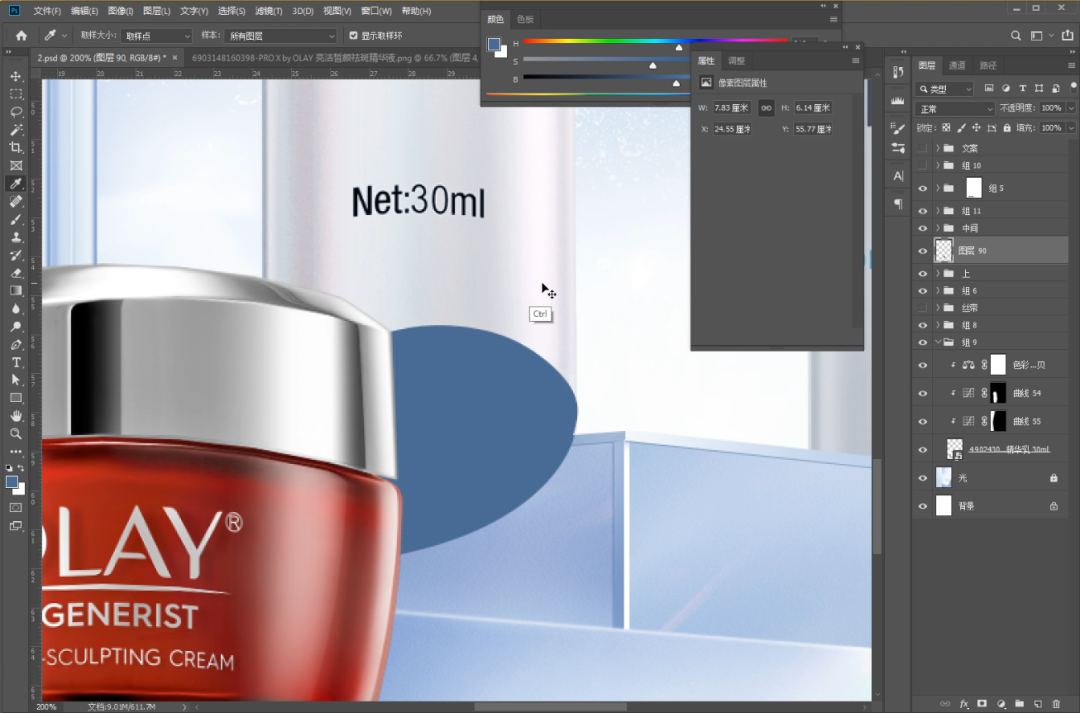
Task: Toggle the link width and height icon
Action: point(766,108)
